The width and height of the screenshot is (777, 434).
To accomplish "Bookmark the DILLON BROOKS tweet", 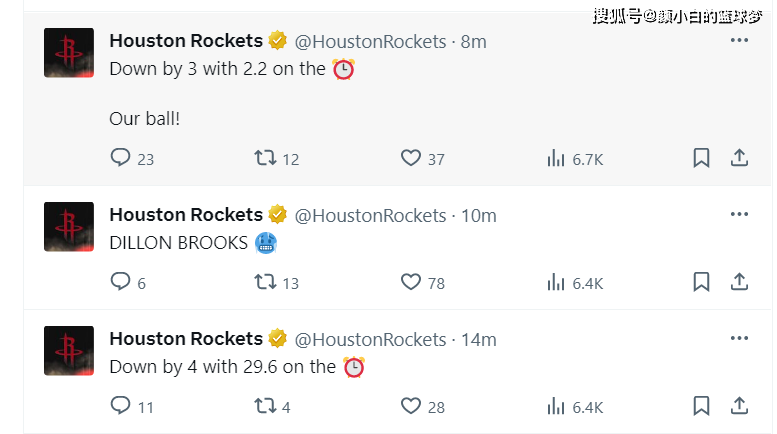I will pyautogui.click(x=701, y=282).
